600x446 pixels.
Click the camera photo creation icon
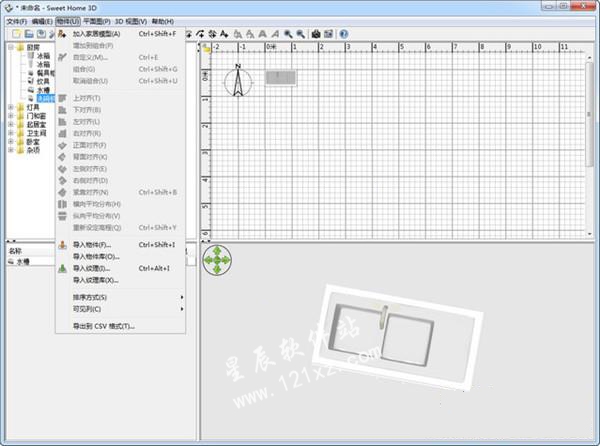point(315,34)
